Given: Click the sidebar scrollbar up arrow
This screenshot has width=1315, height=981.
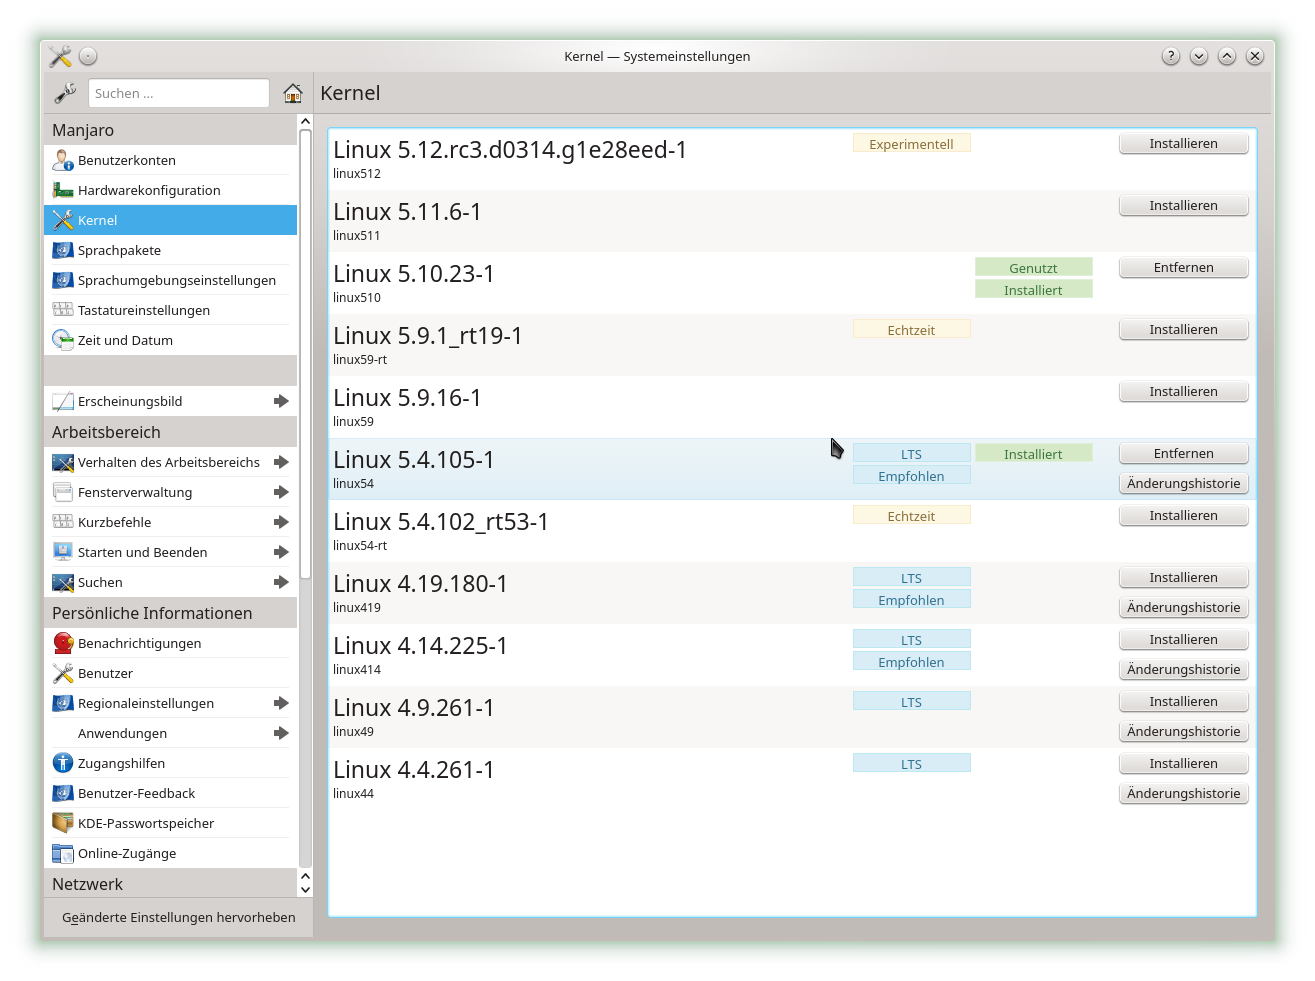Looking at the screenshot, I should [306, 121].
